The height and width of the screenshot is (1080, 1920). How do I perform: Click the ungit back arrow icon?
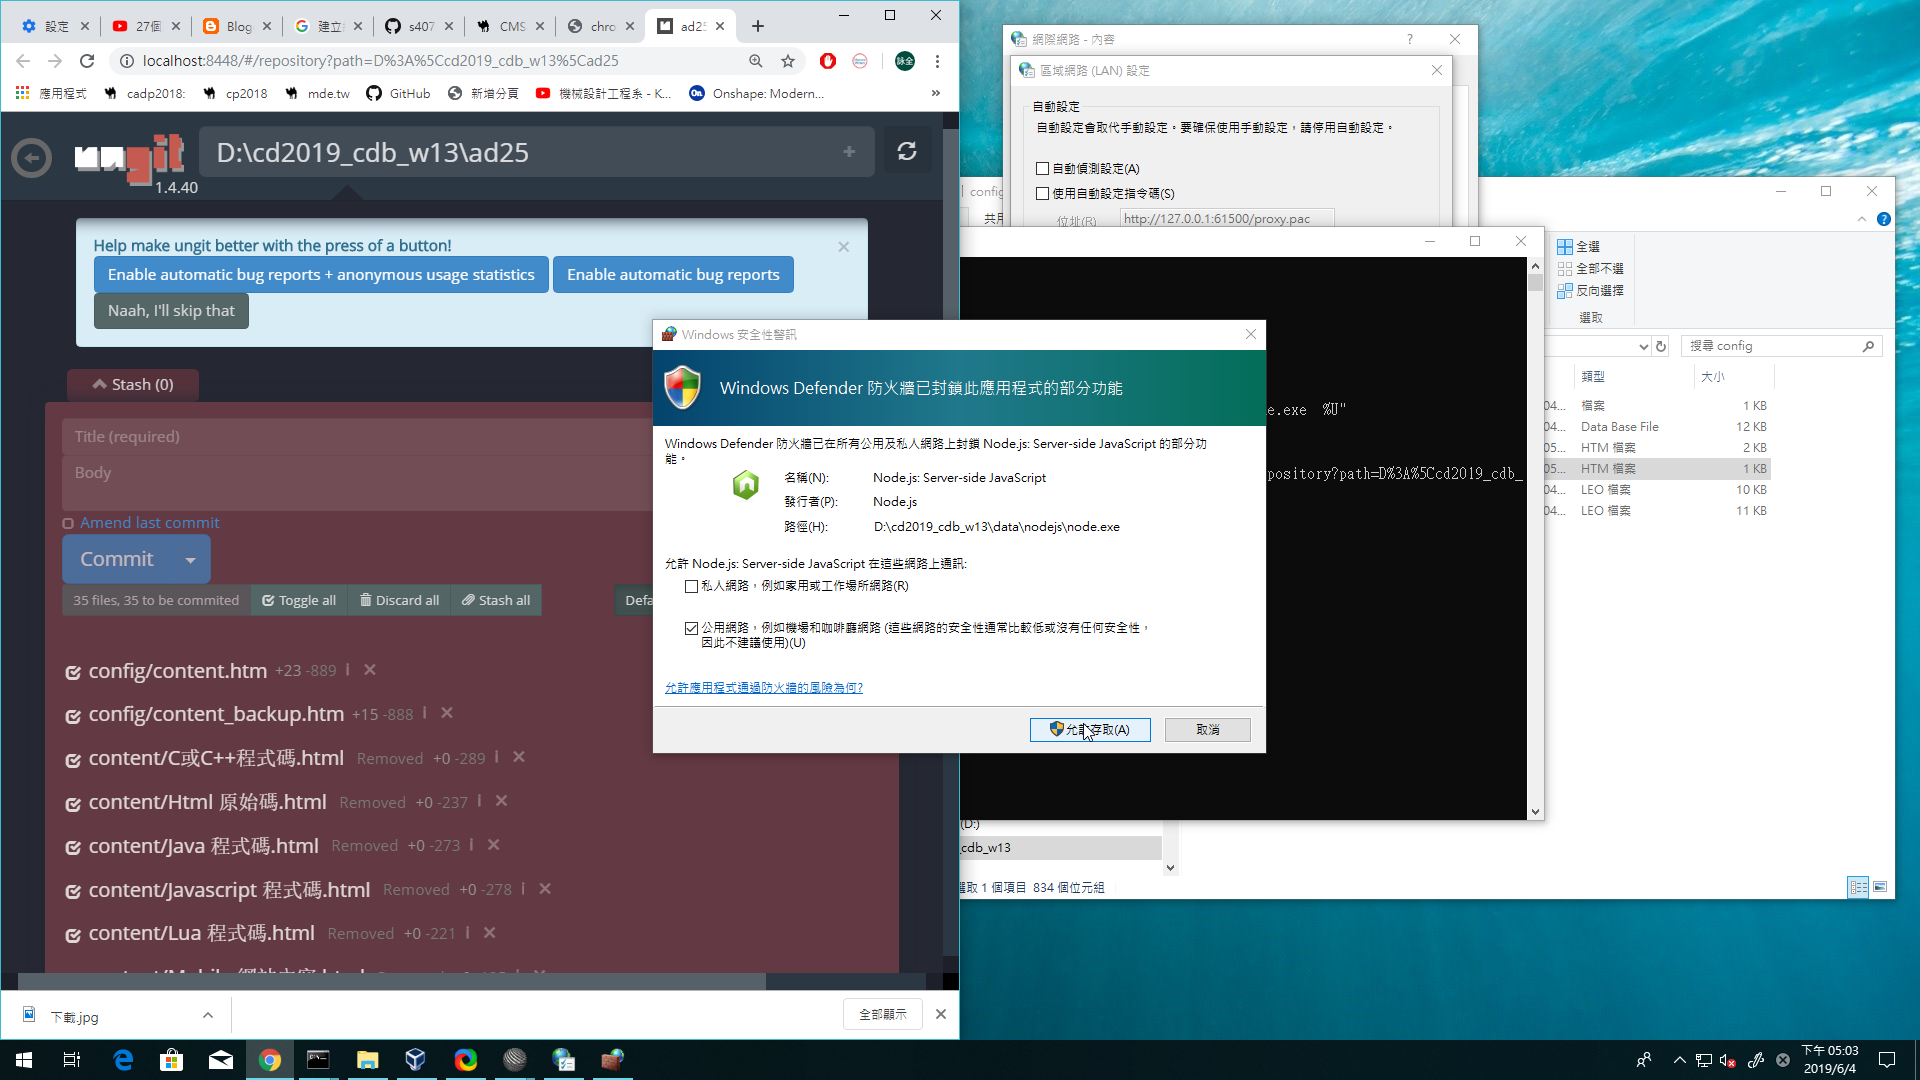pyautogui.click(x=31, y=157)
